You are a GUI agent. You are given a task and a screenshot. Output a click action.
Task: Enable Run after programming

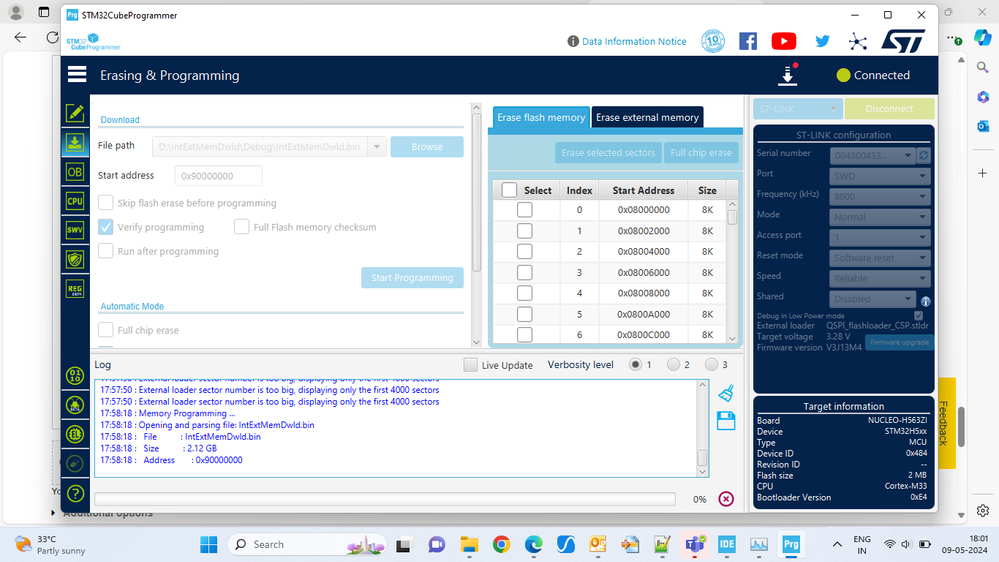(106, 251)
